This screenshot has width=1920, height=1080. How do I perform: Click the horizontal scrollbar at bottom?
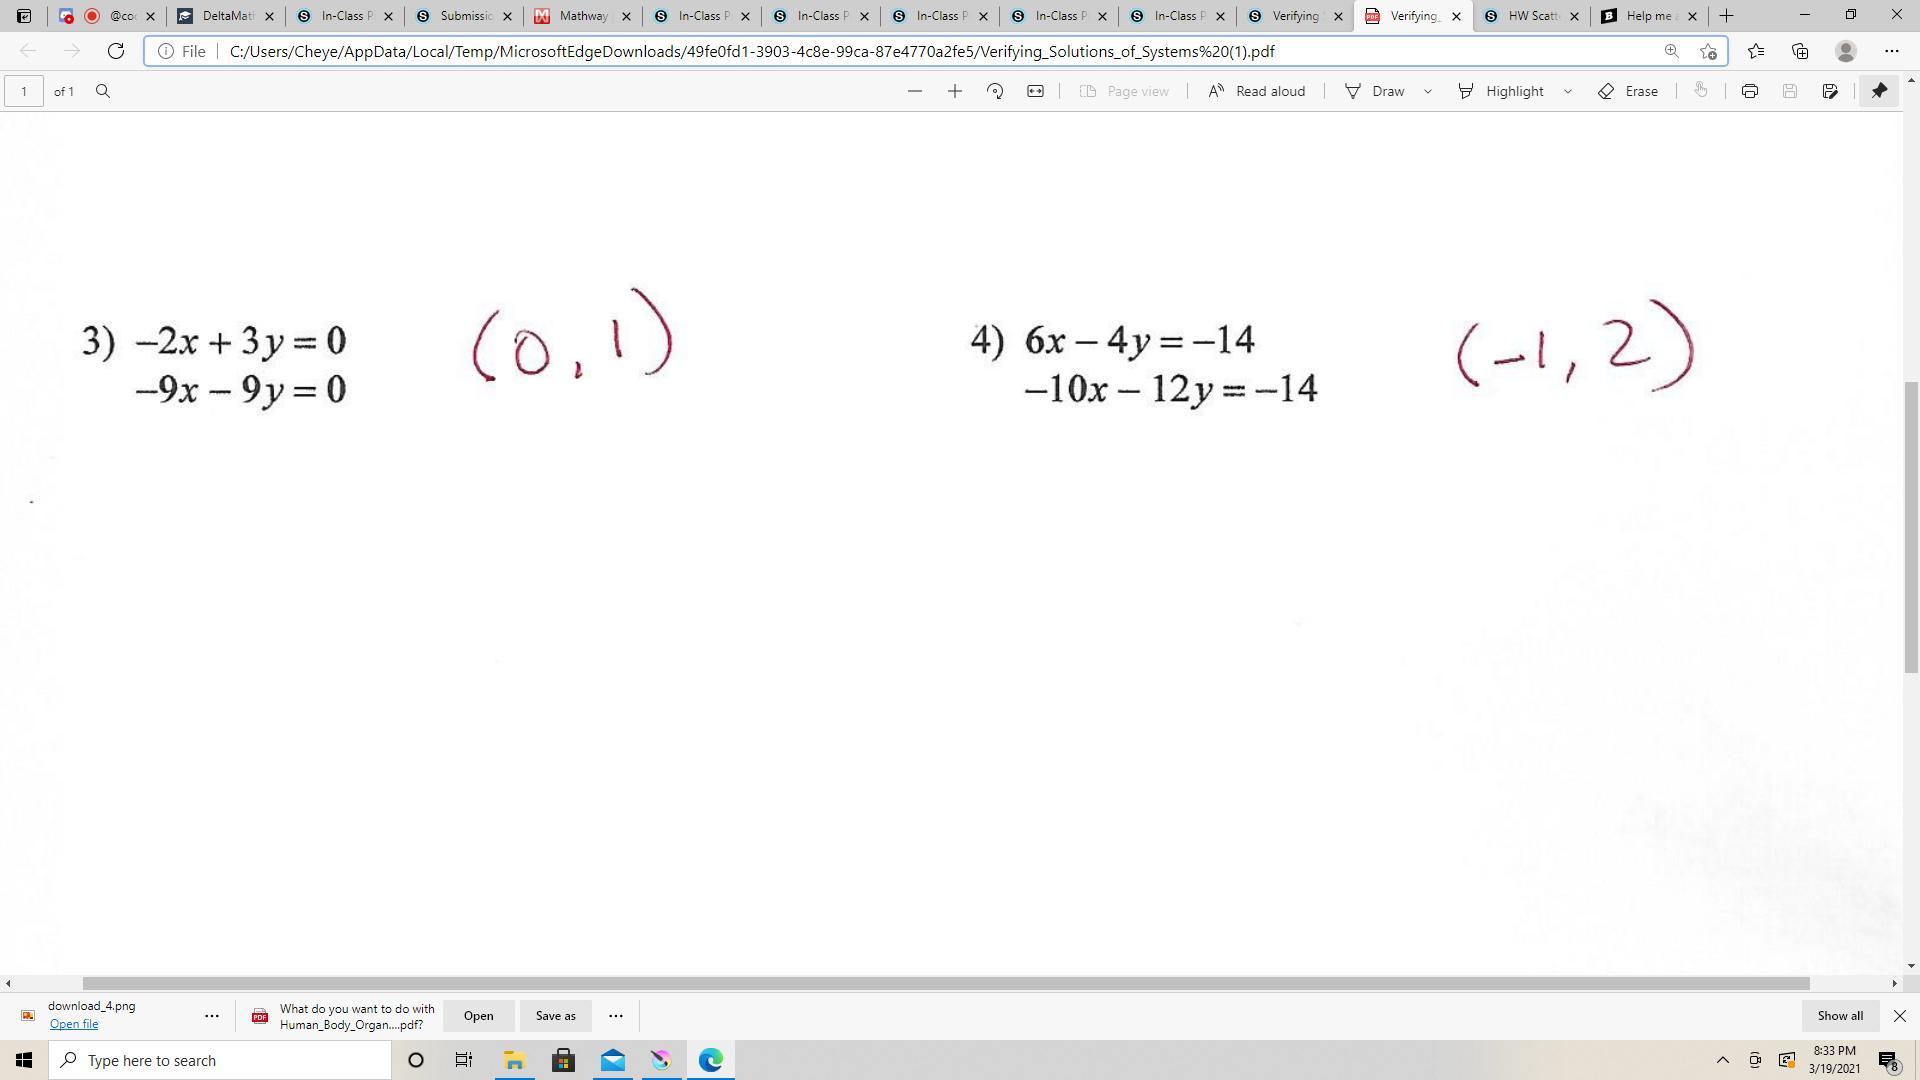(x=945, y=984)
